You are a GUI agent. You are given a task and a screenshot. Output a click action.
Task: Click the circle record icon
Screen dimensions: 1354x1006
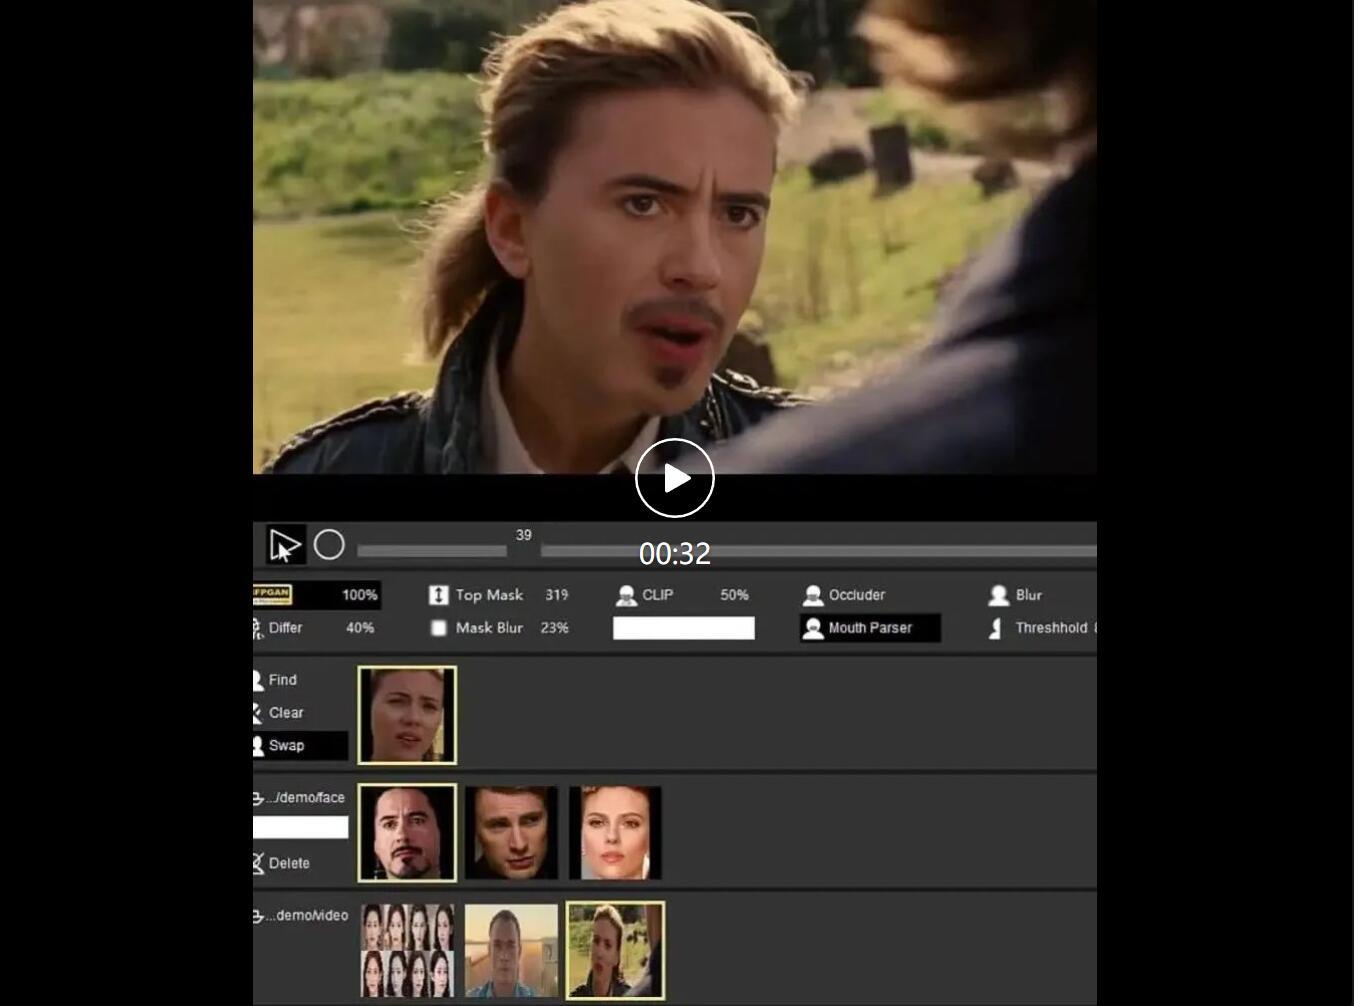click(x=329, y=545)
